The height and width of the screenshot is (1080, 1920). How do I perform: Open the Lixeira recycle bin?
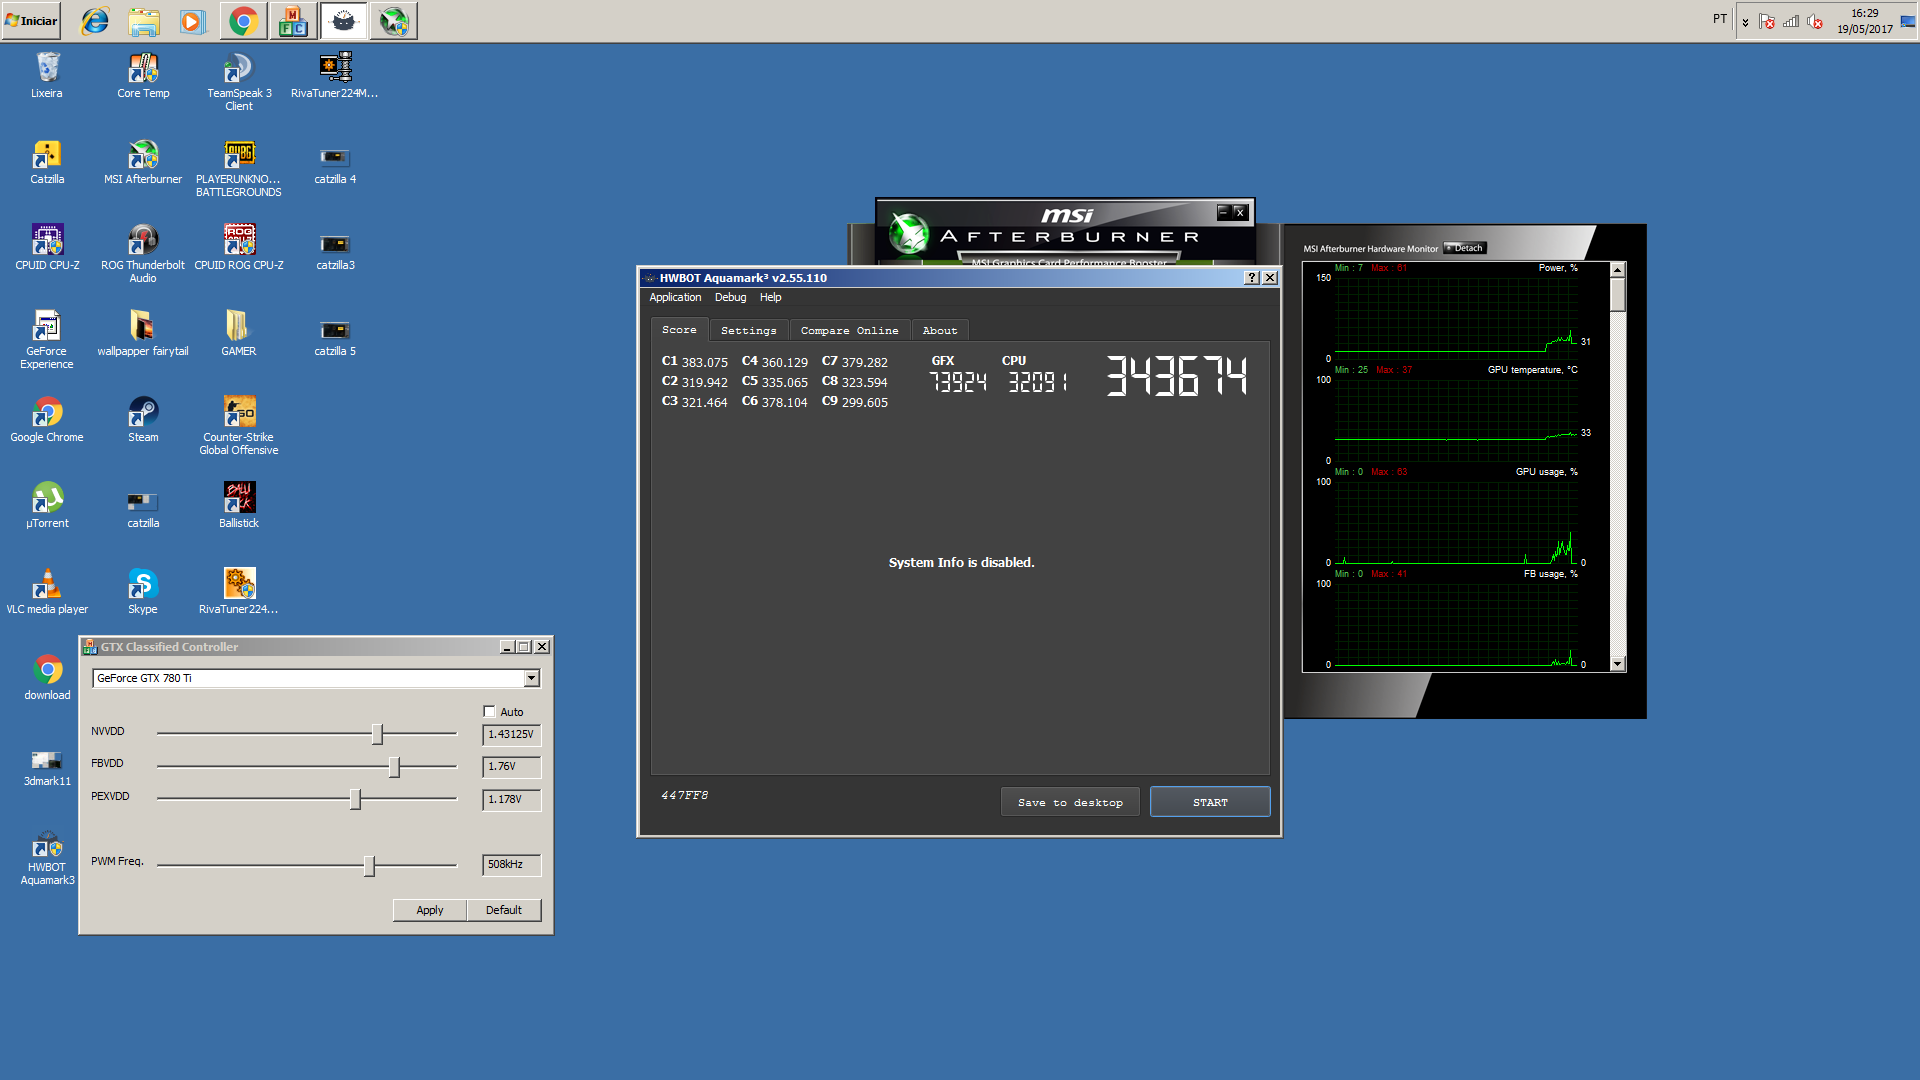click(47, 76)
